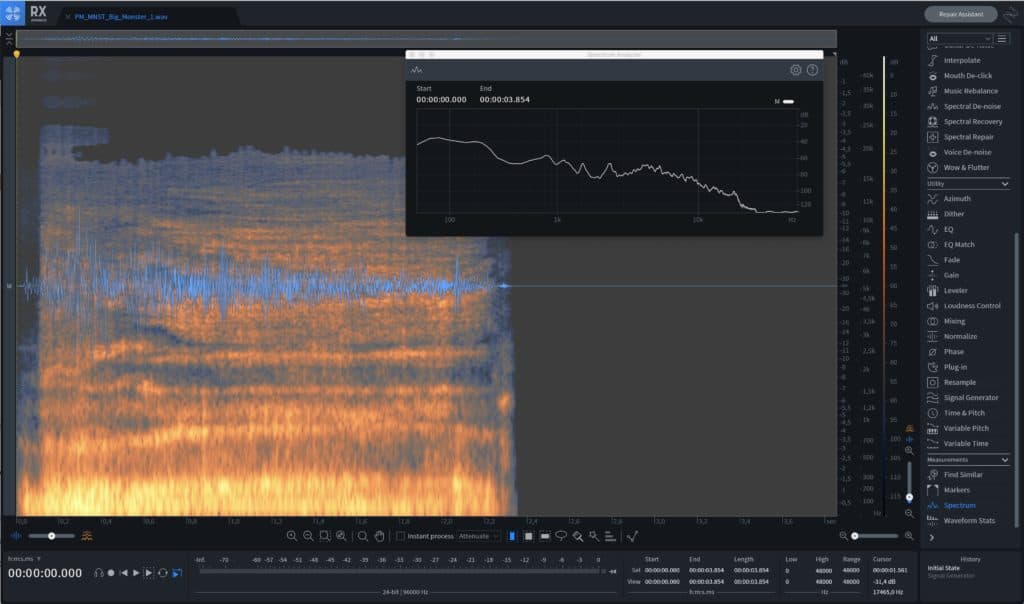This screenshot has width=1024, height=604.
Task: Open the Variable Time module
Action: (966, 444)
